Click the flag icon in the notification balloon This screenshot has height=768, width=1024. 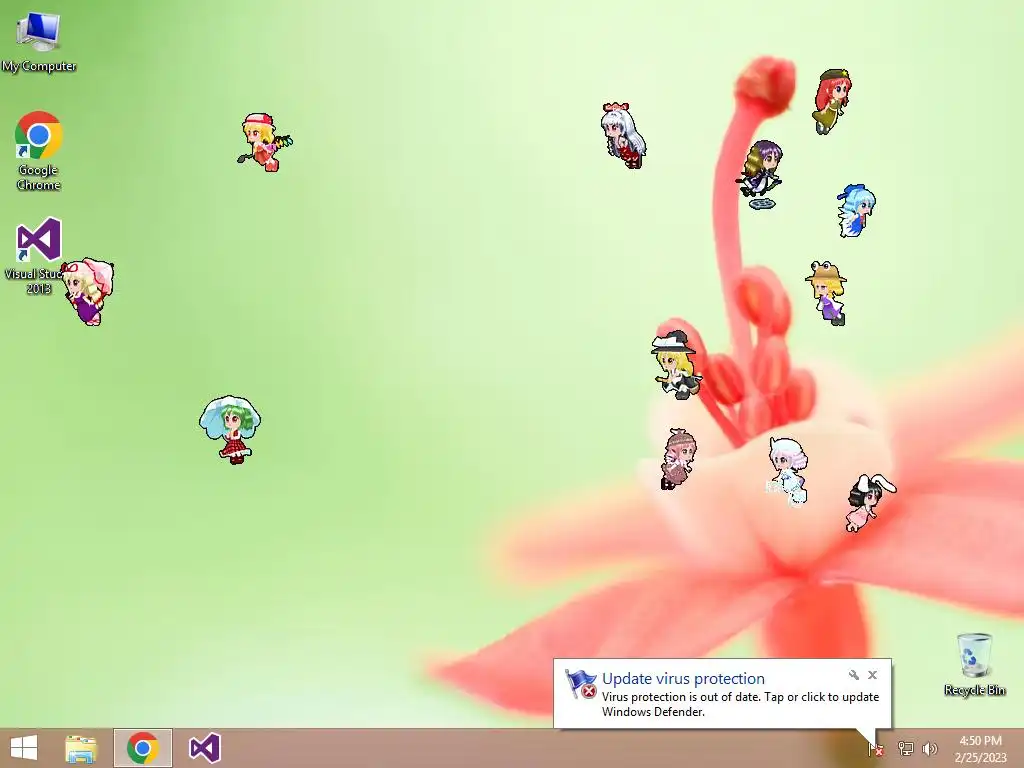pos(580,684)
